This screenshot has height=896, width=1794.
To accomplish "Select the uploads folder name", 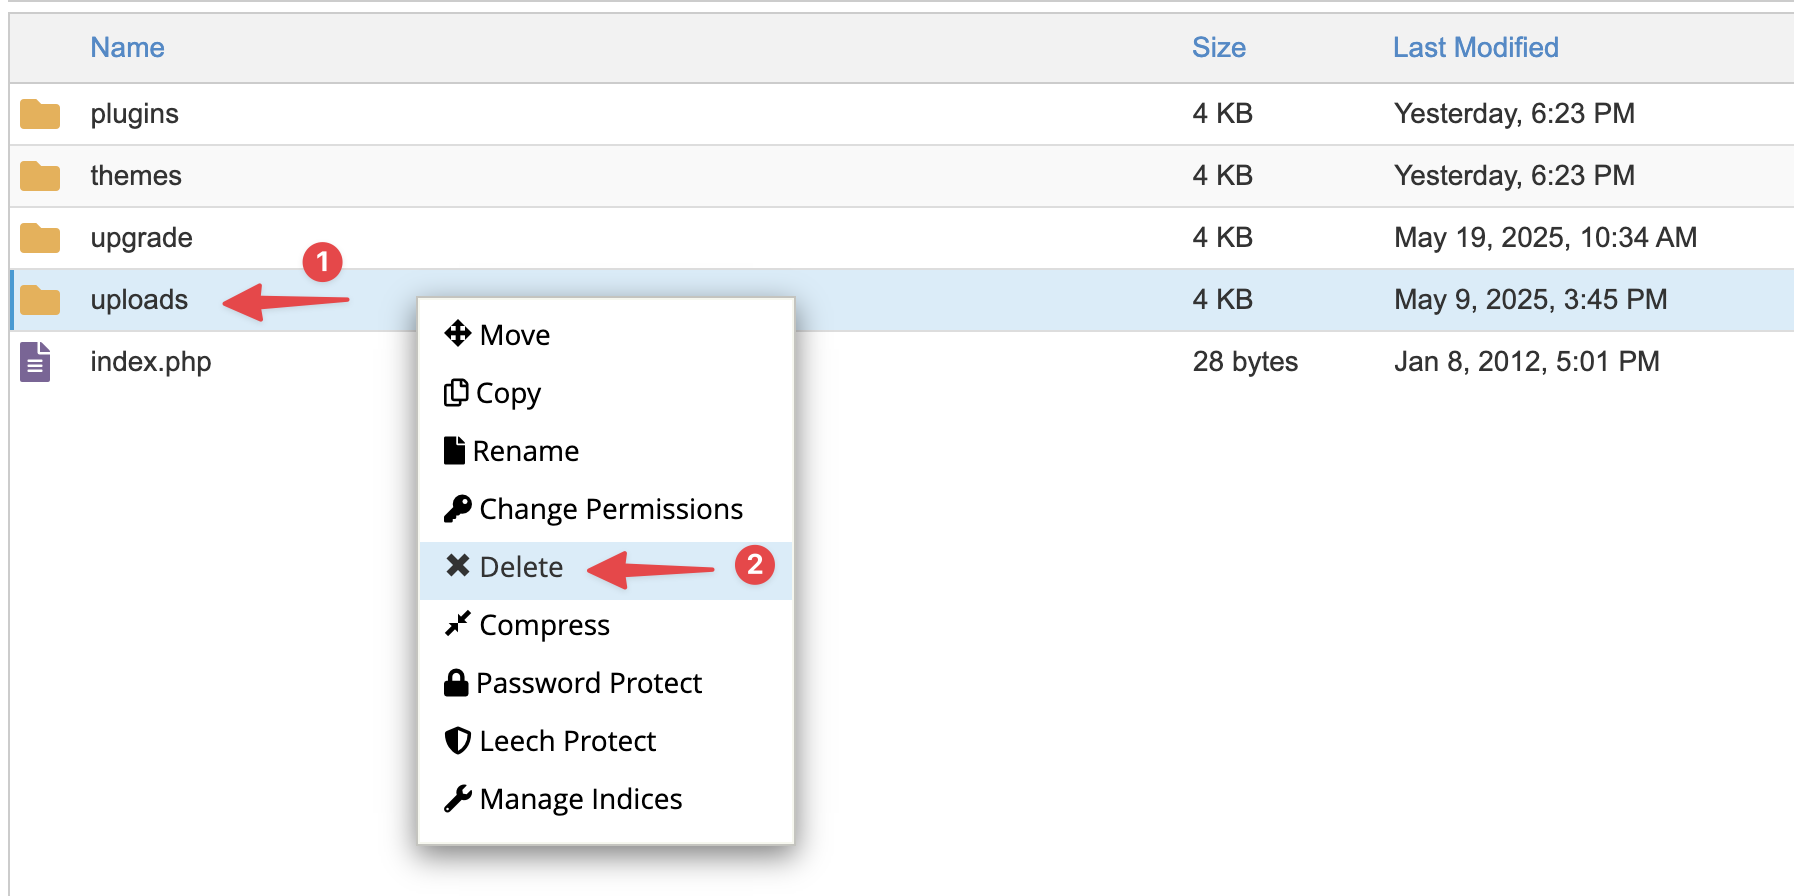I will point(139,300).
